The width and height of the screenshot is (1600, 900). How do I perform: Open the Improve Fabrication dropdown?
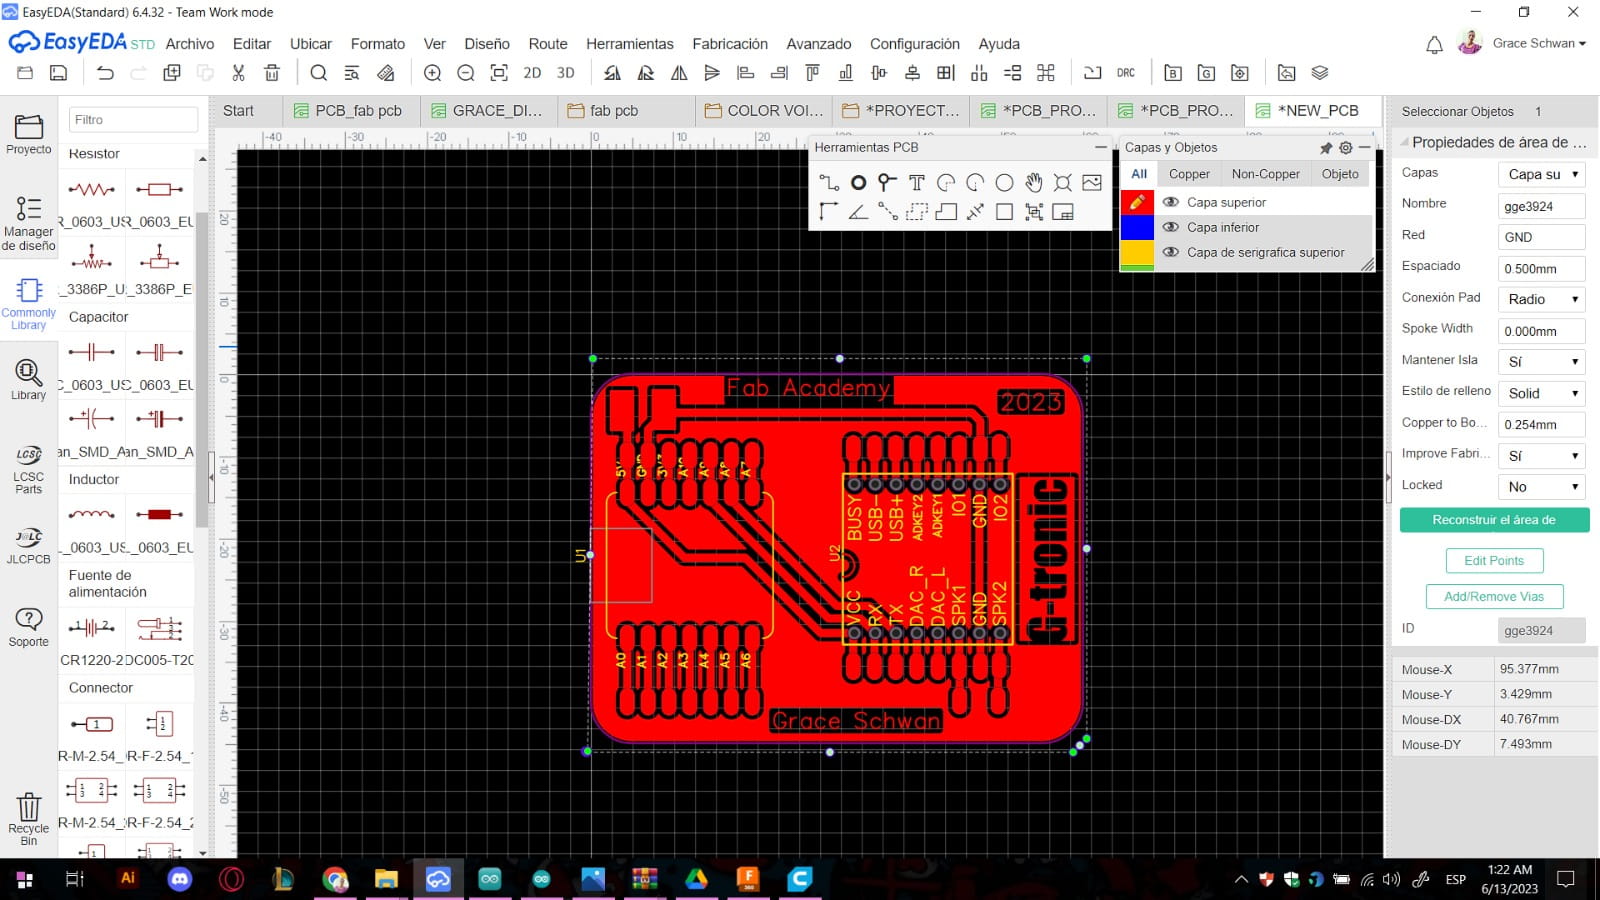click(x=1542, y=456)
